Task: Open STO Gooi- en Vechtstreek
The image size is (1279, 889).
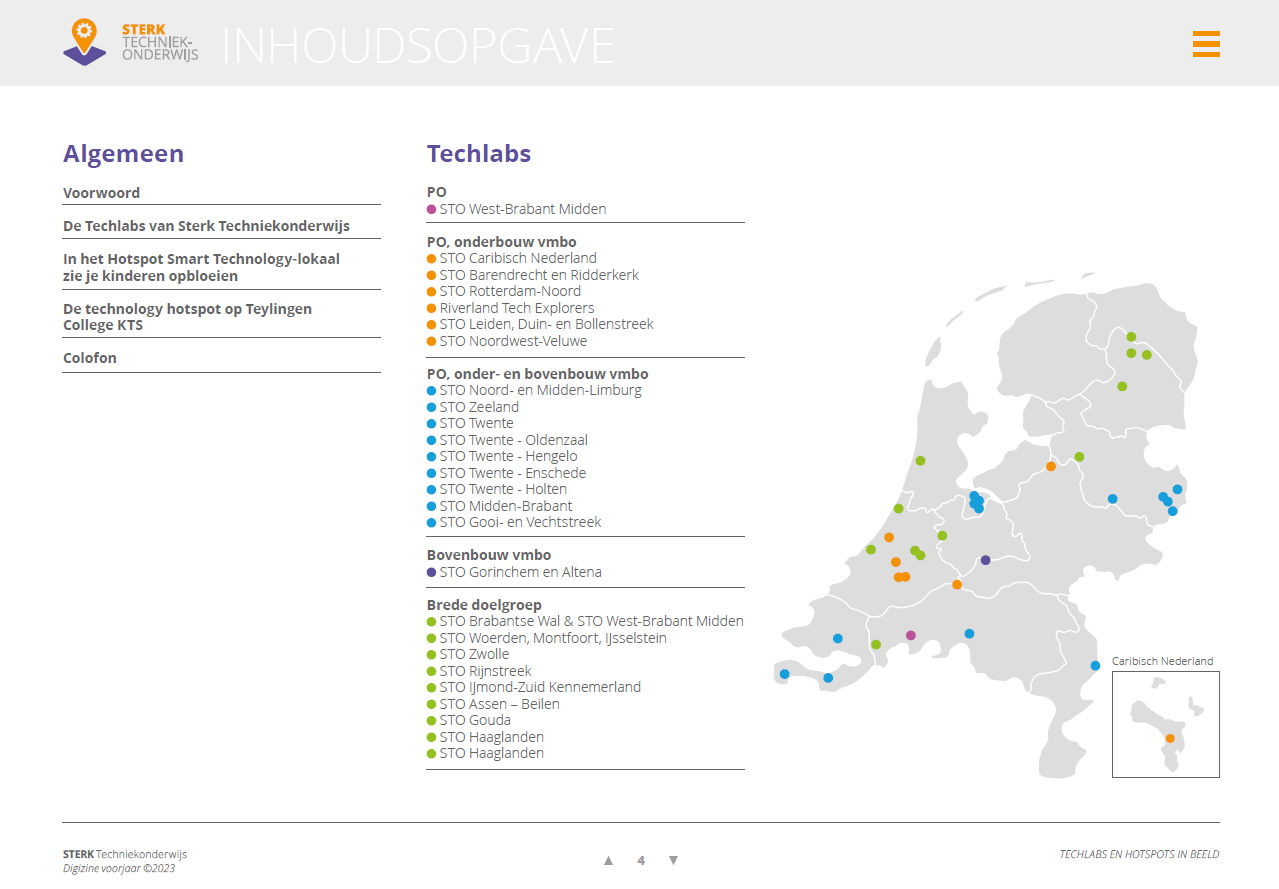Action: tap(514, 522)
